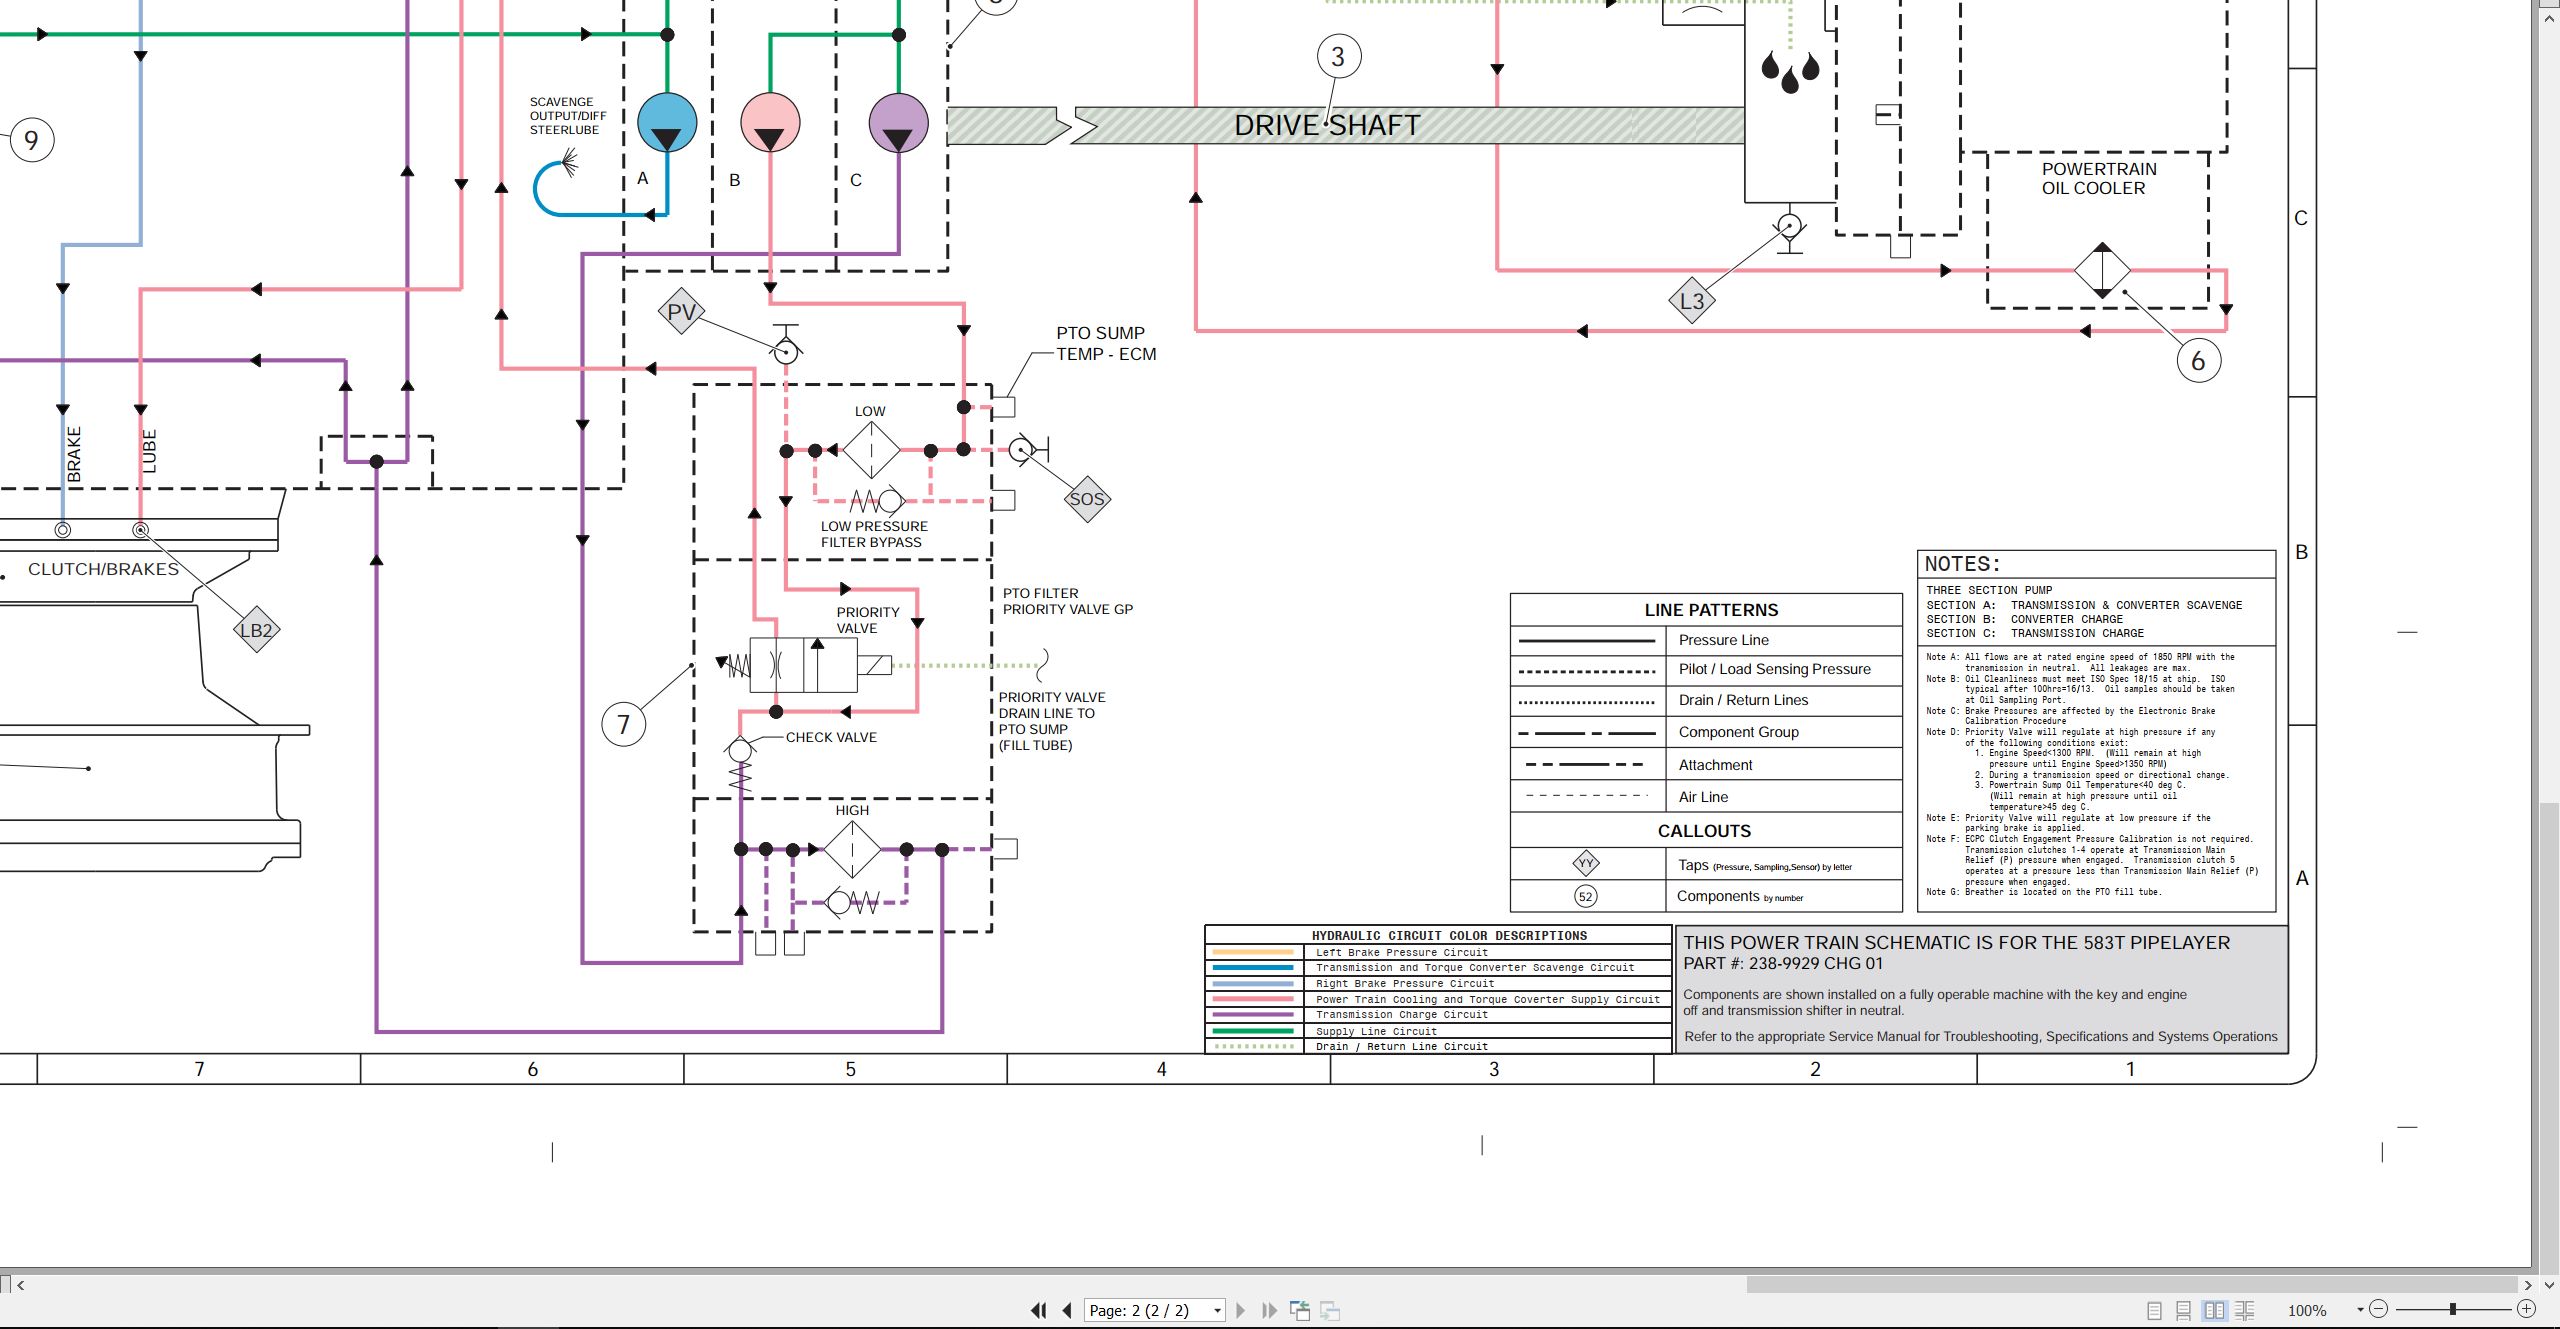Click the zoom slider handle
The height and width of the screenshot is (1329, 2560).
[x=2452, y=1309]
